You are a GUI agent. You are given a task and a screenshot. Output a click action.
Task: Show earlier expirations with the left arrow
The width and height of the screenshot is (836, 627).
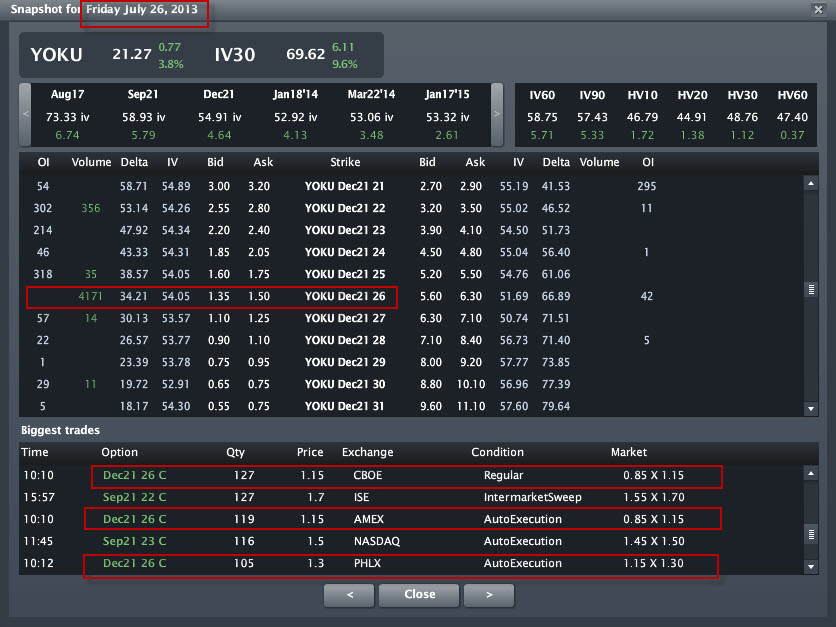[25, 114]
